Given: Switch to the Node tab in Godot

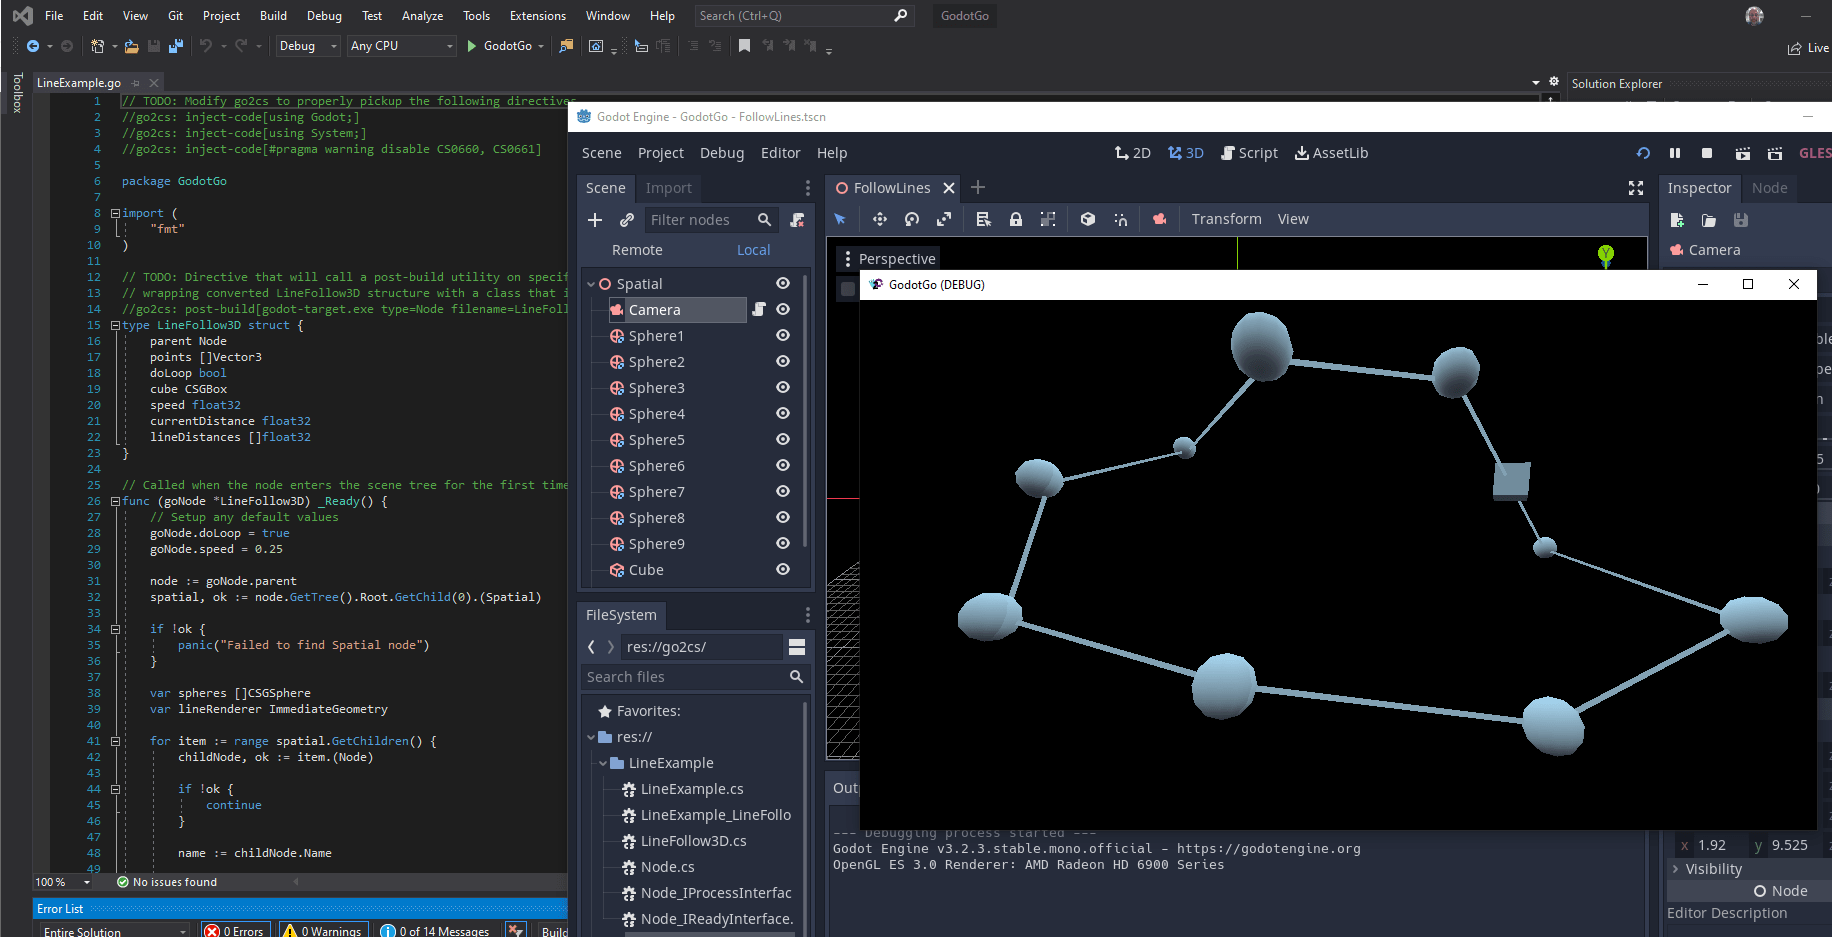Looking at the screenshot, I should click(1769, 188).
